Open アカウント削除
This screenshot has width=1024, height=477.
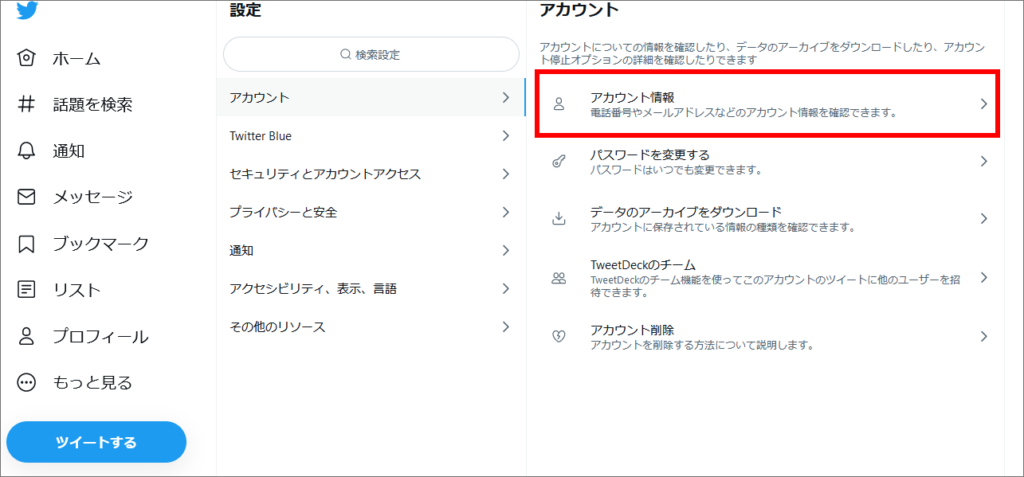click(767, 337)
